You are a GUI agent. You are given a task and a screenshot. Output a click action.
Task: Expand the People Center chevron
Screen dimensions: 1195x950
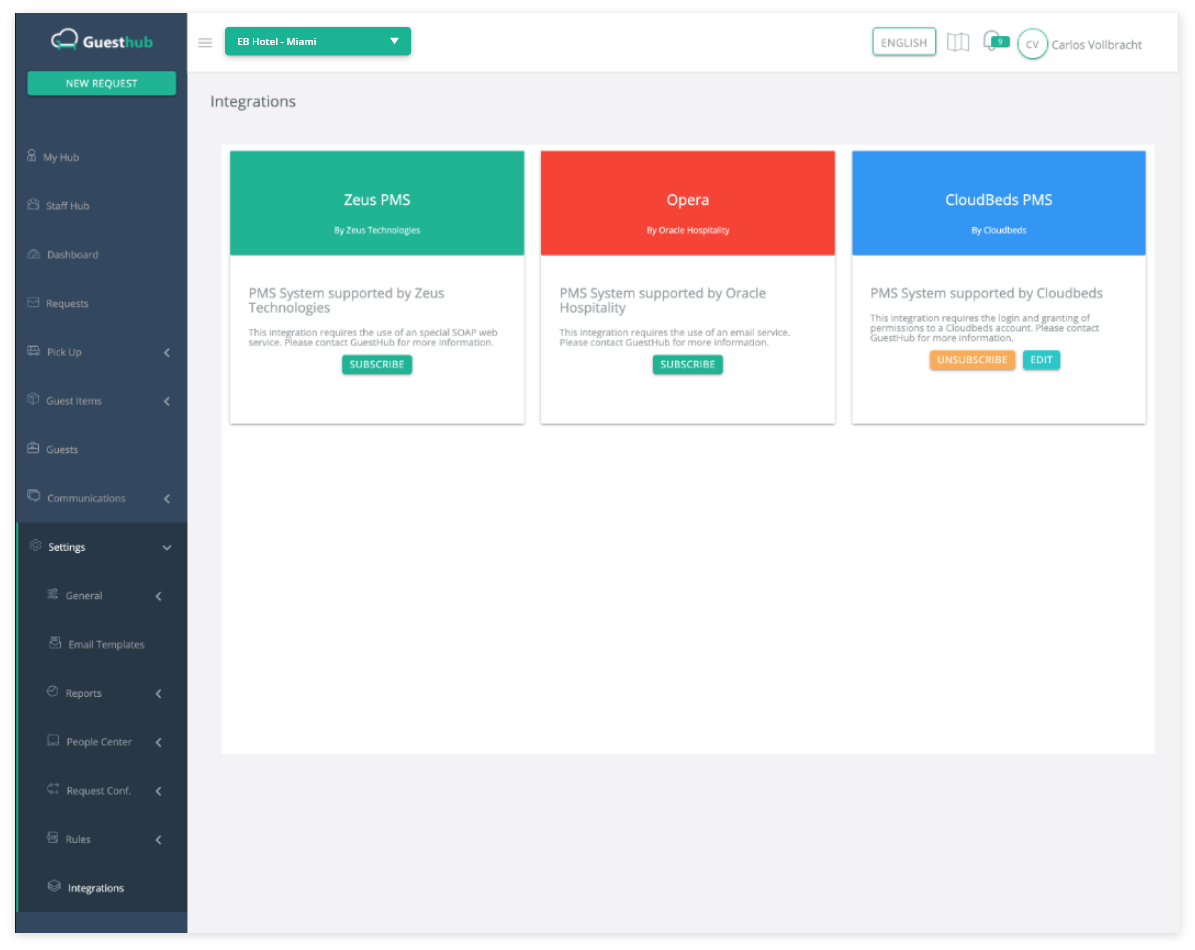pyautogui.click(x=159, y=742)
